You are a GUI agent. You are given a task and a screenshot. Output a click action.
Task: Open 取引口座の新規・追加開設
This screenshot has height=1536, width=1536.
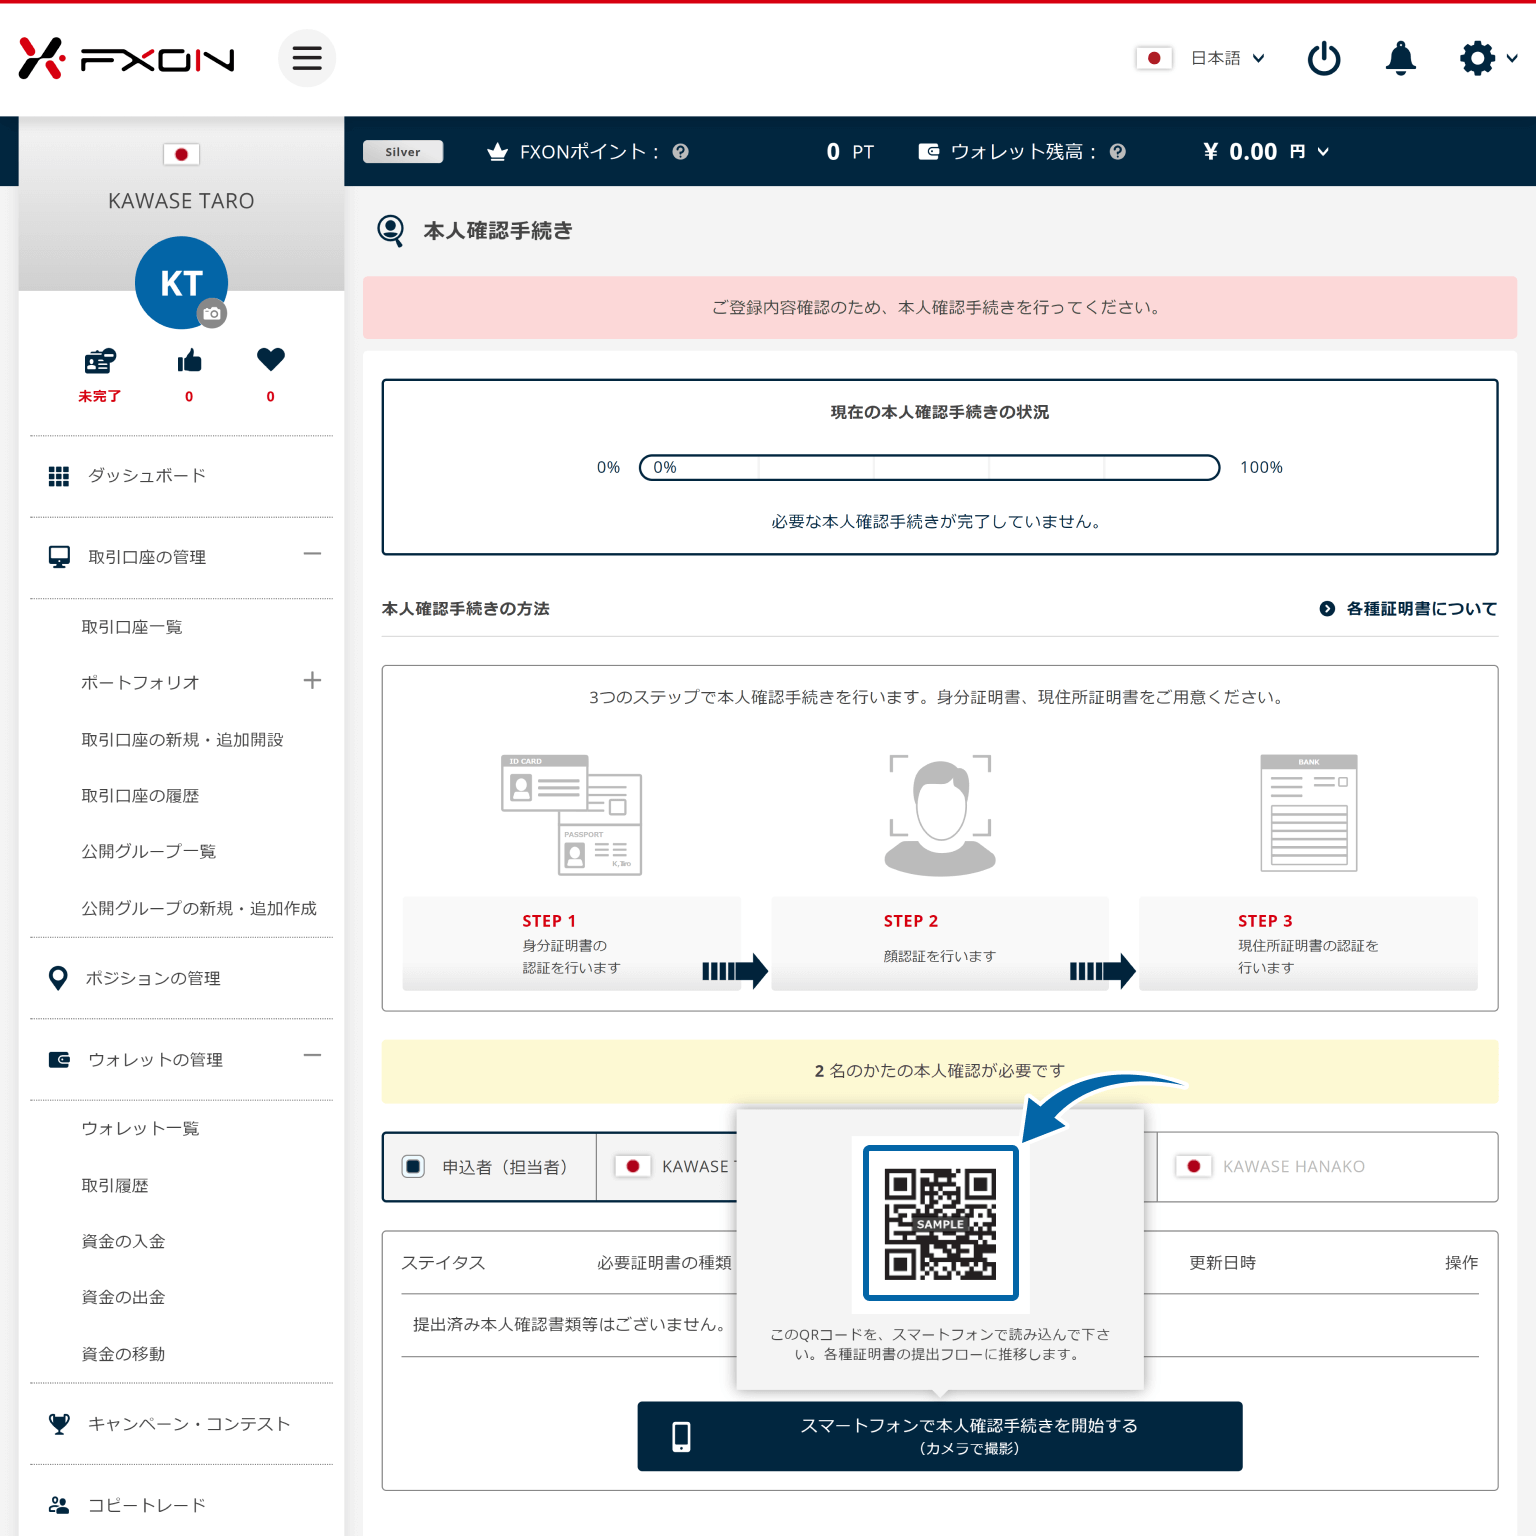(182, 740)
